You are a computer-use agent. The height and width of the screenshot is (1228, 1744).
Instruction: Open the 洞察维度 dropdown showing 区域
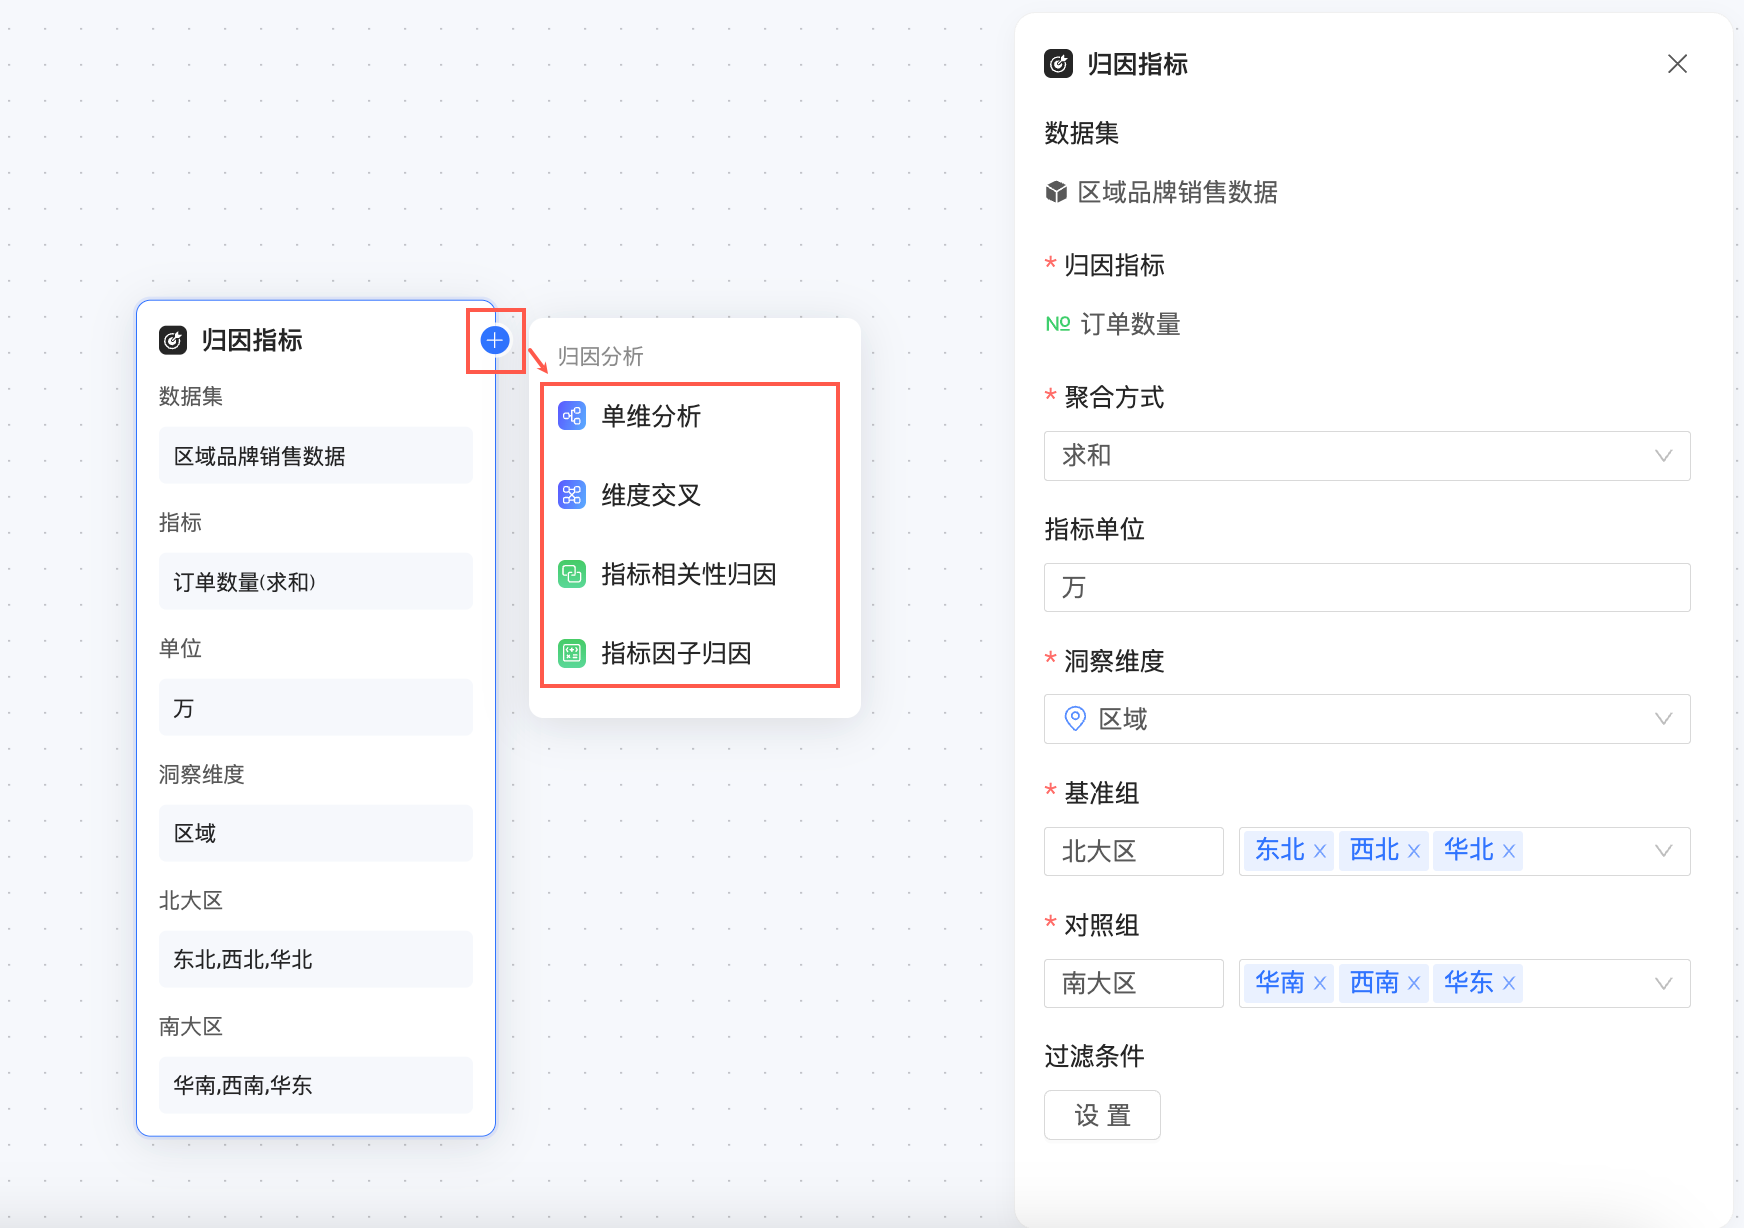[1367, 719]
